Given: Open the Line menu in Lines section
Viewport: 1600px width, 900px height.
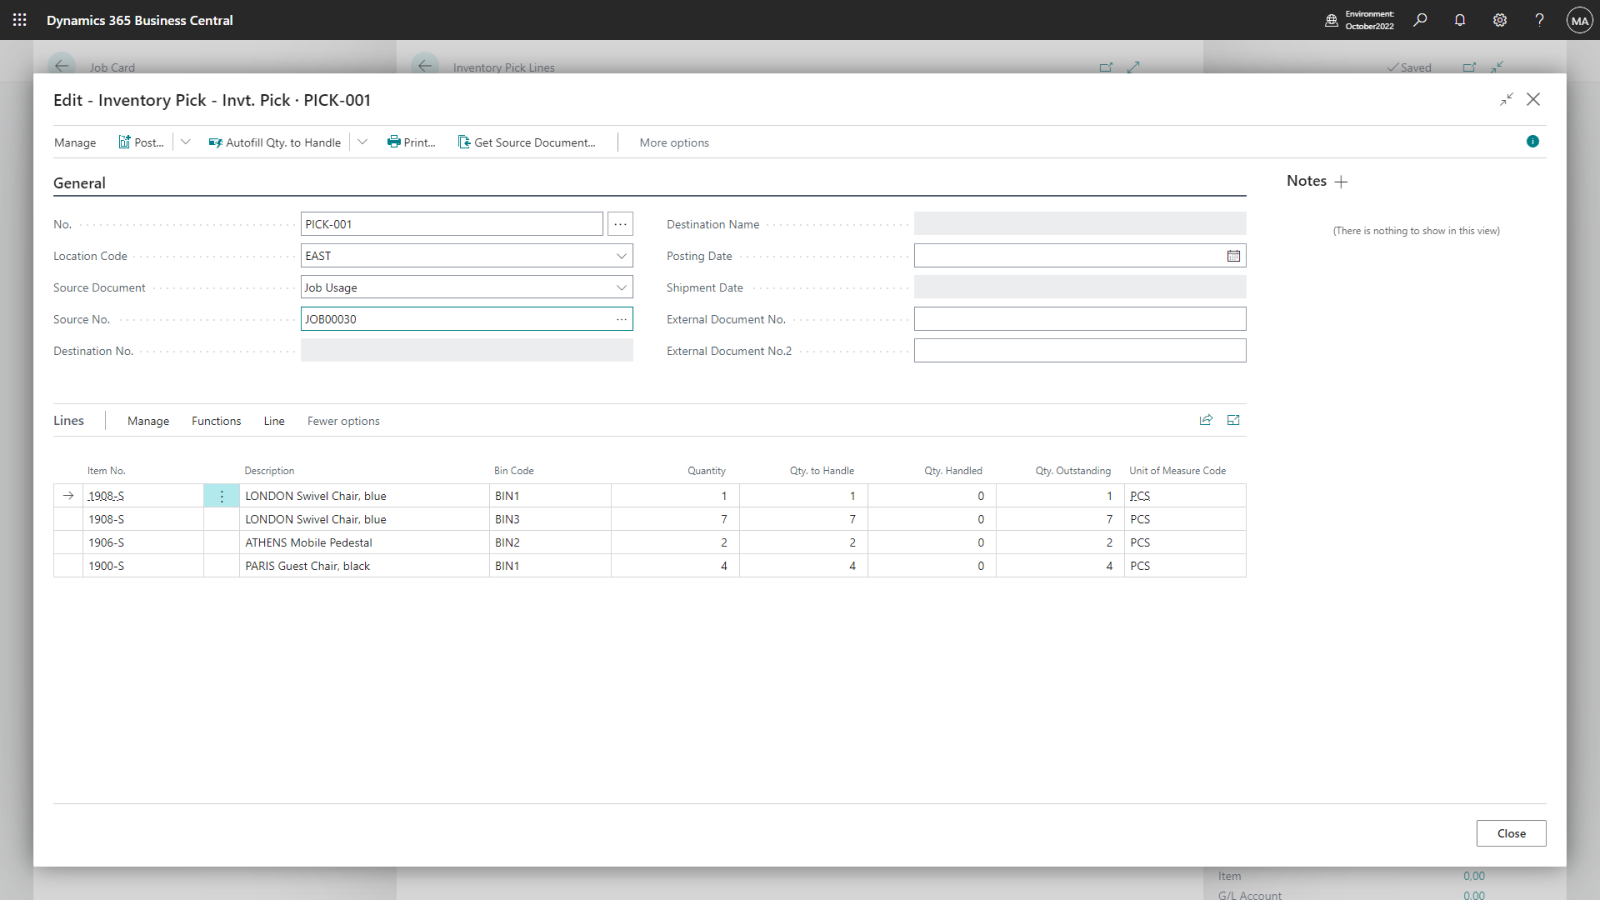Looking at the screenshot, I should [274, 421].
